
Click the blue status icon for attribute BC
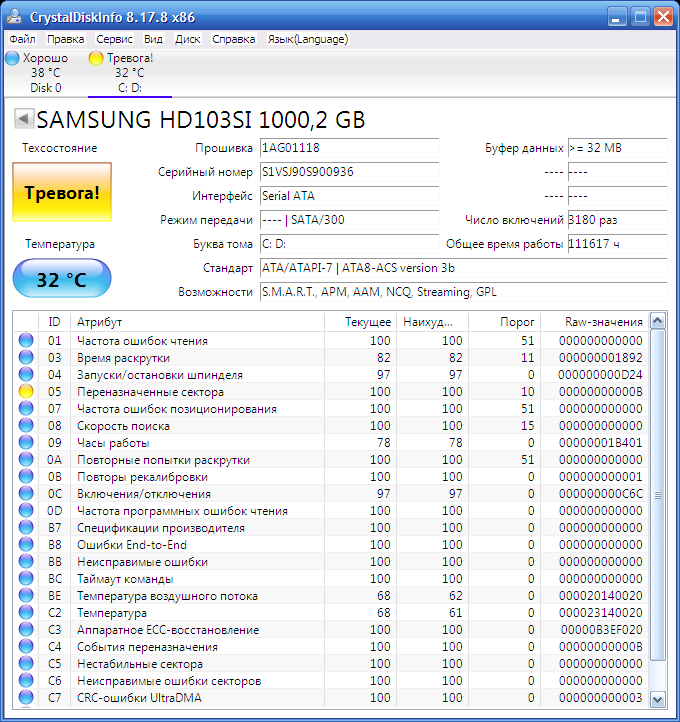26,578
